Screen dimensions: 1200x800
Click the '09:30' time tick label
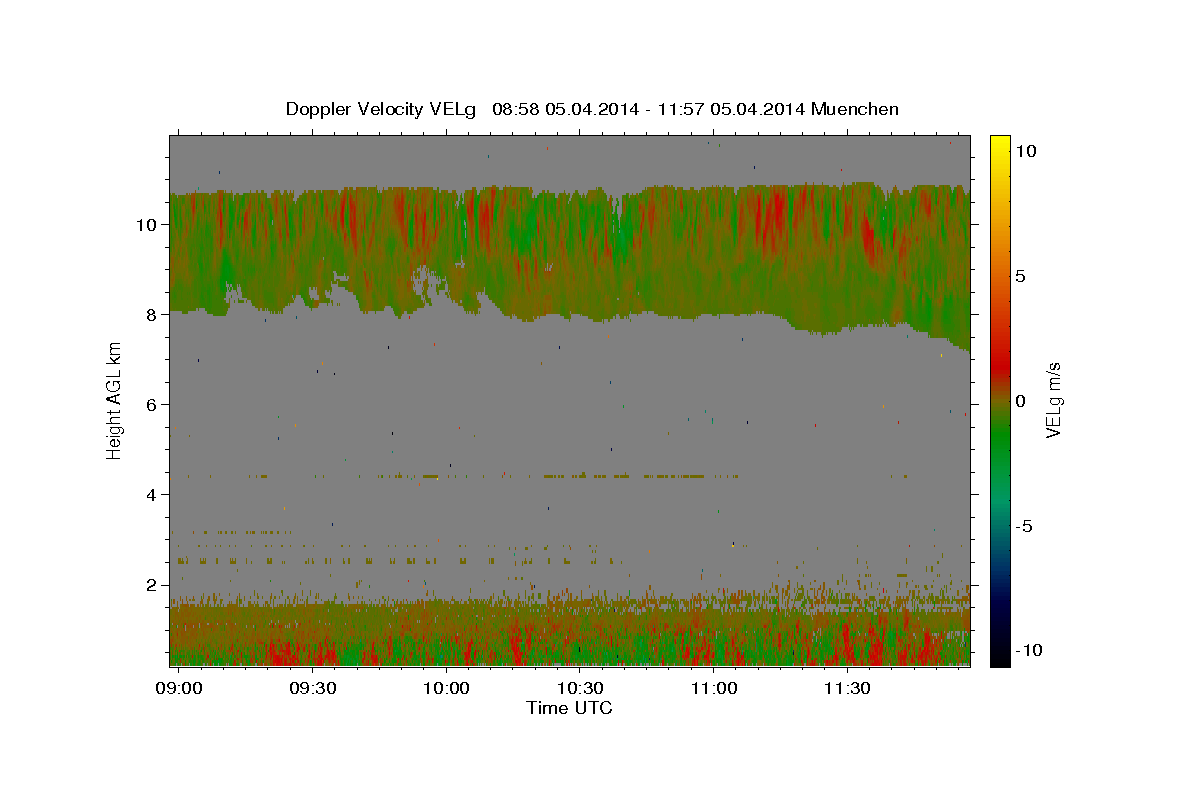tap(312, 689)
